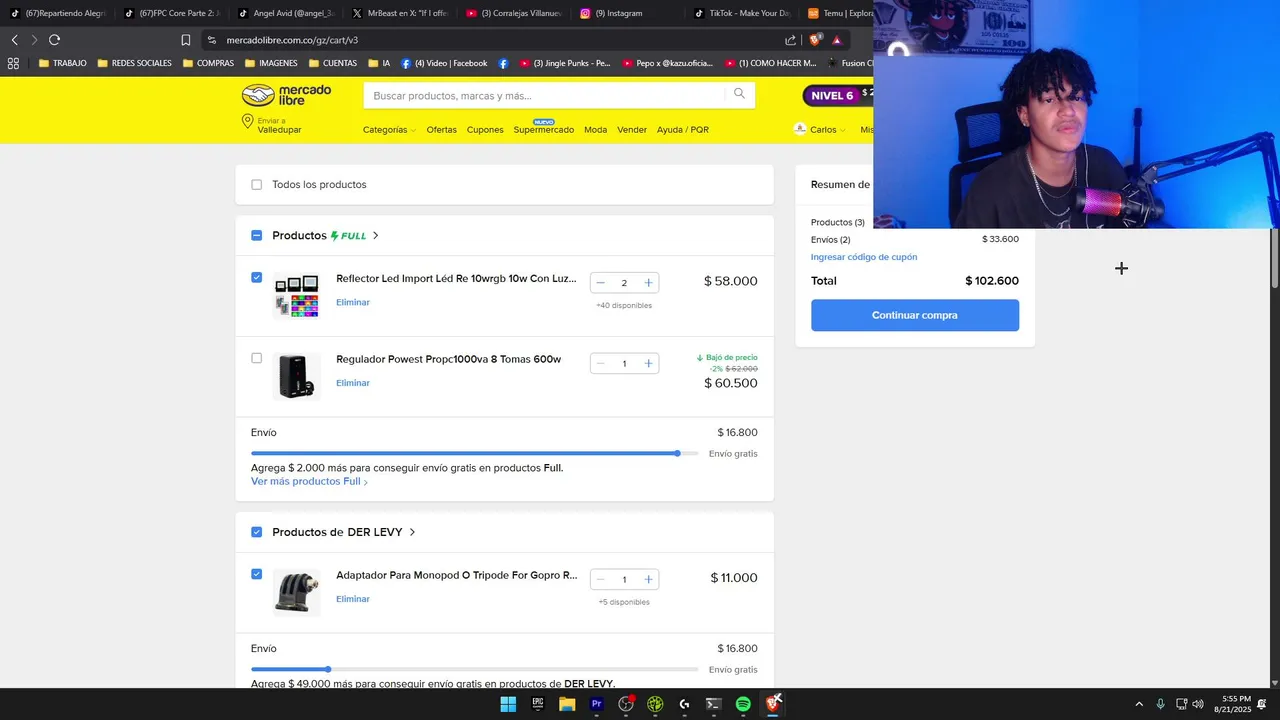Screen dimensions: 1280x720
Task: Open the Windows Start menu
Action: coord(508,704)
